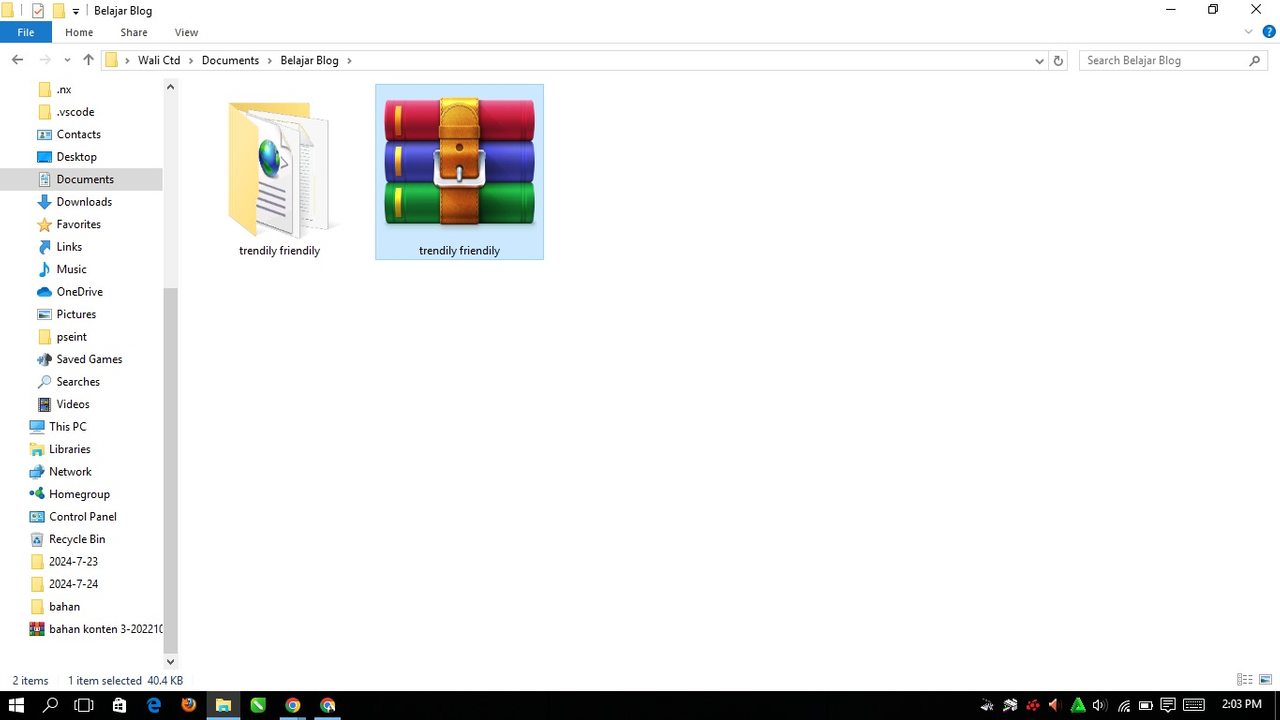Refresh the Belajar Blog folder
Viewport: 1280px width, 720px height.
click(1059, 60)
